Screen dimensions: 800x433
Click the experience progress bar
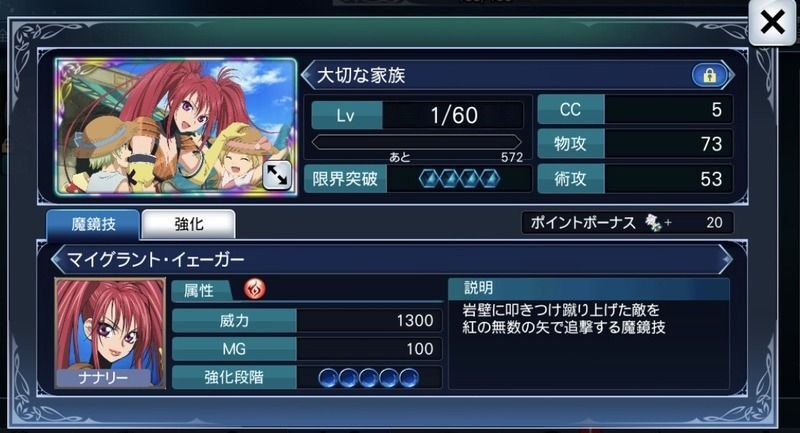coord(417,142)
